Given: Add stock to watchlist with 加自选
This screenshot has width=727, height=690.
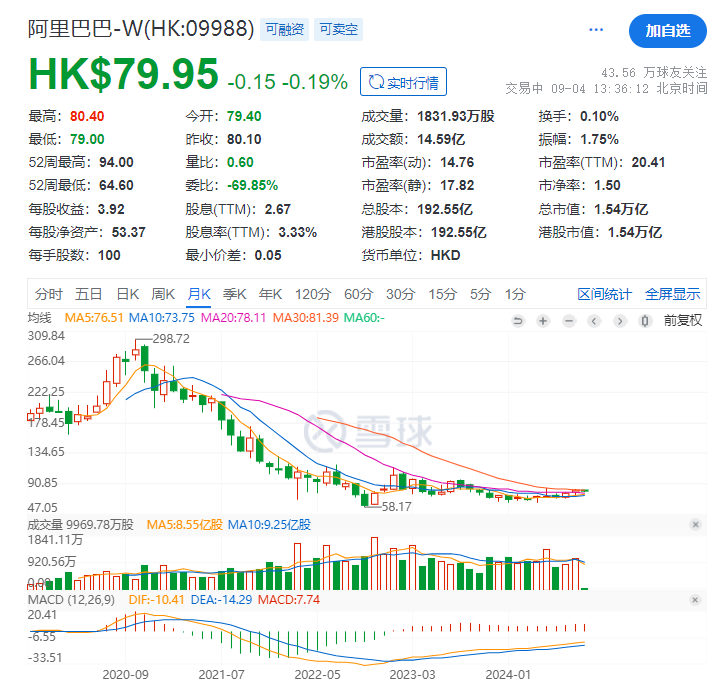Looking at the screenshot, I should (667, 31).
